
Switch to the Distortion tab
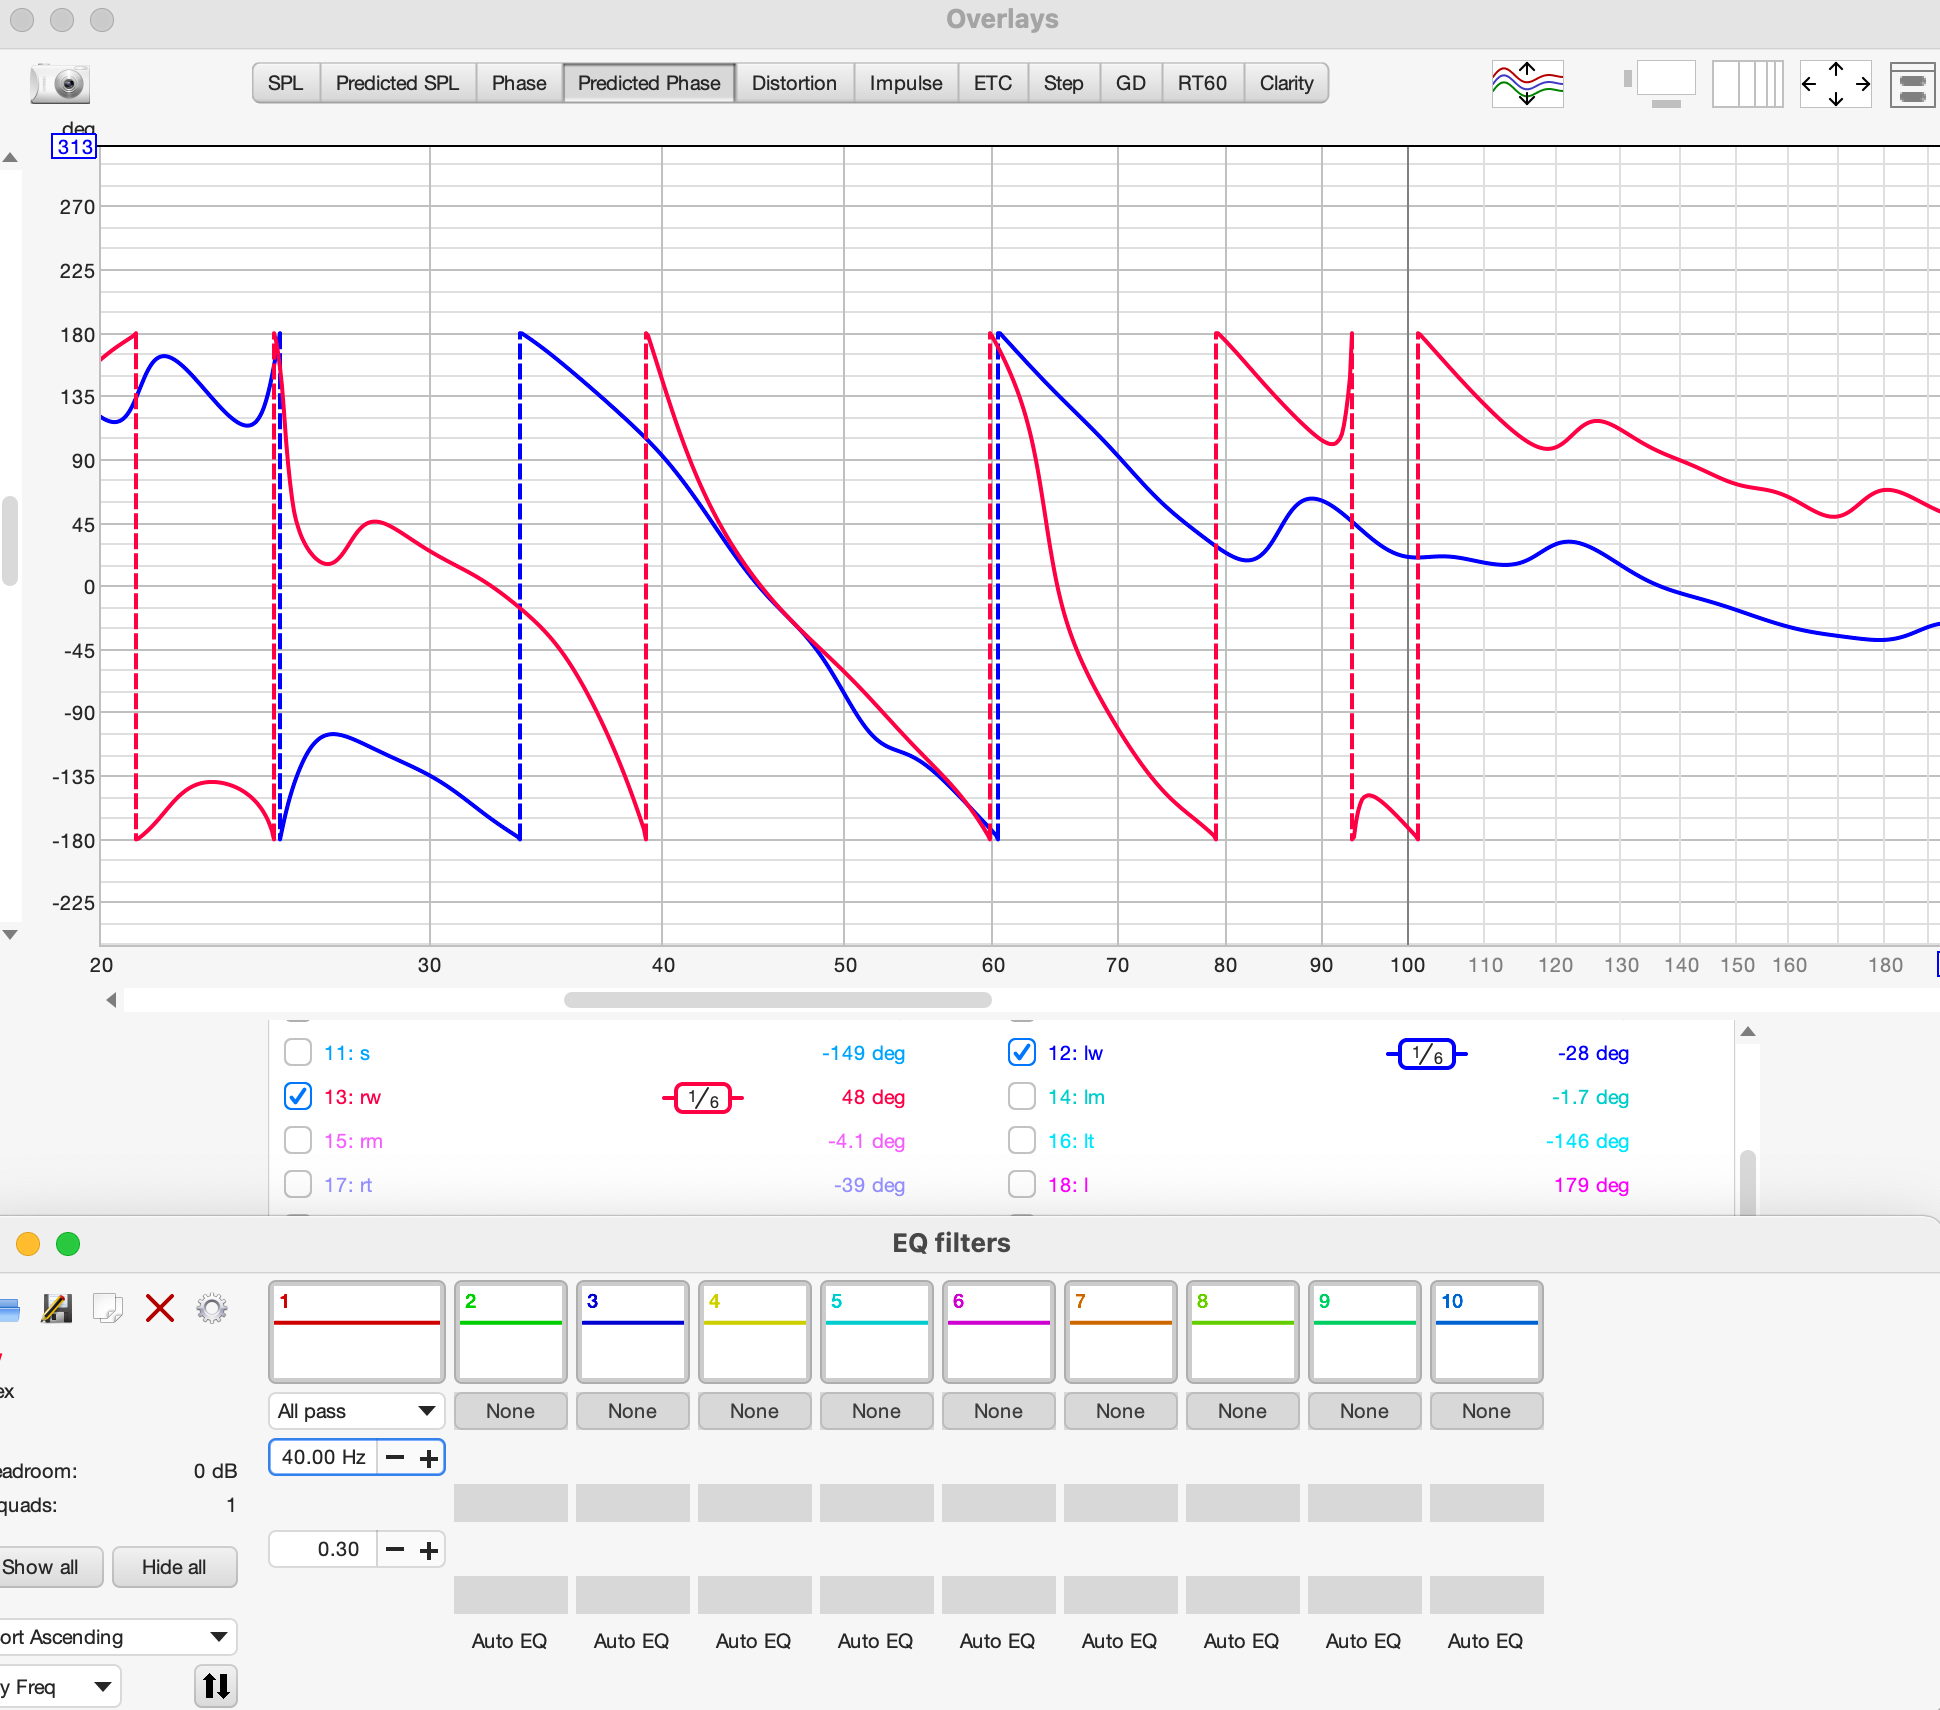tap(794, 83)
